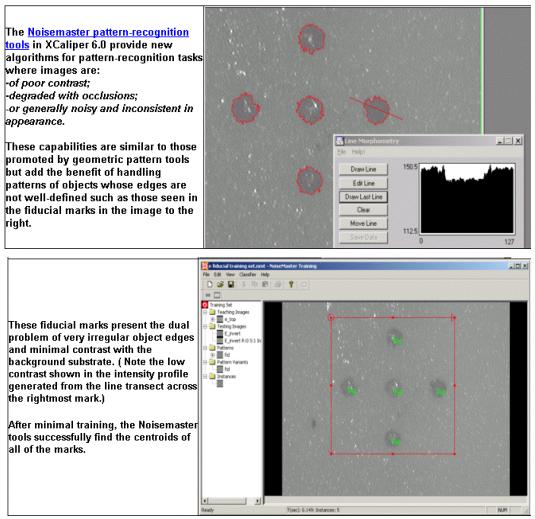
Task: Click the 'Ready' status bar text
Action: pos(207,510)
